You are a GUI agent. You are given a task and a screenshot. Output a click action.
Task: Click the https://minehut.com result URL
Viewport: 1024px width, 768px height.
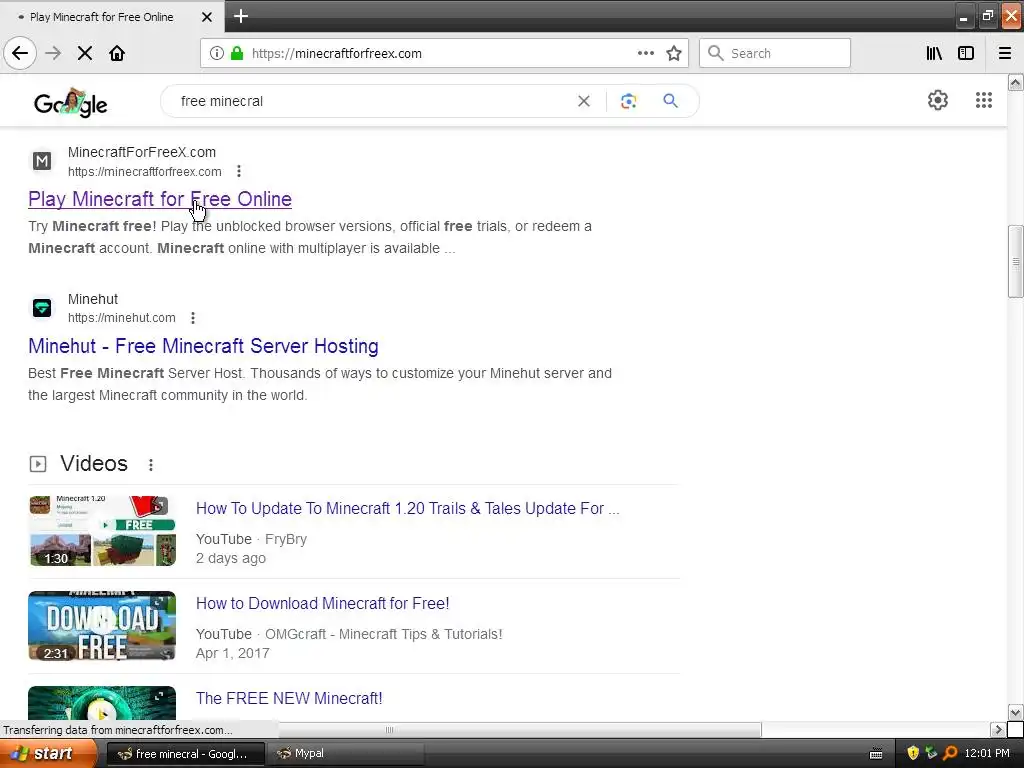[121, 318]
